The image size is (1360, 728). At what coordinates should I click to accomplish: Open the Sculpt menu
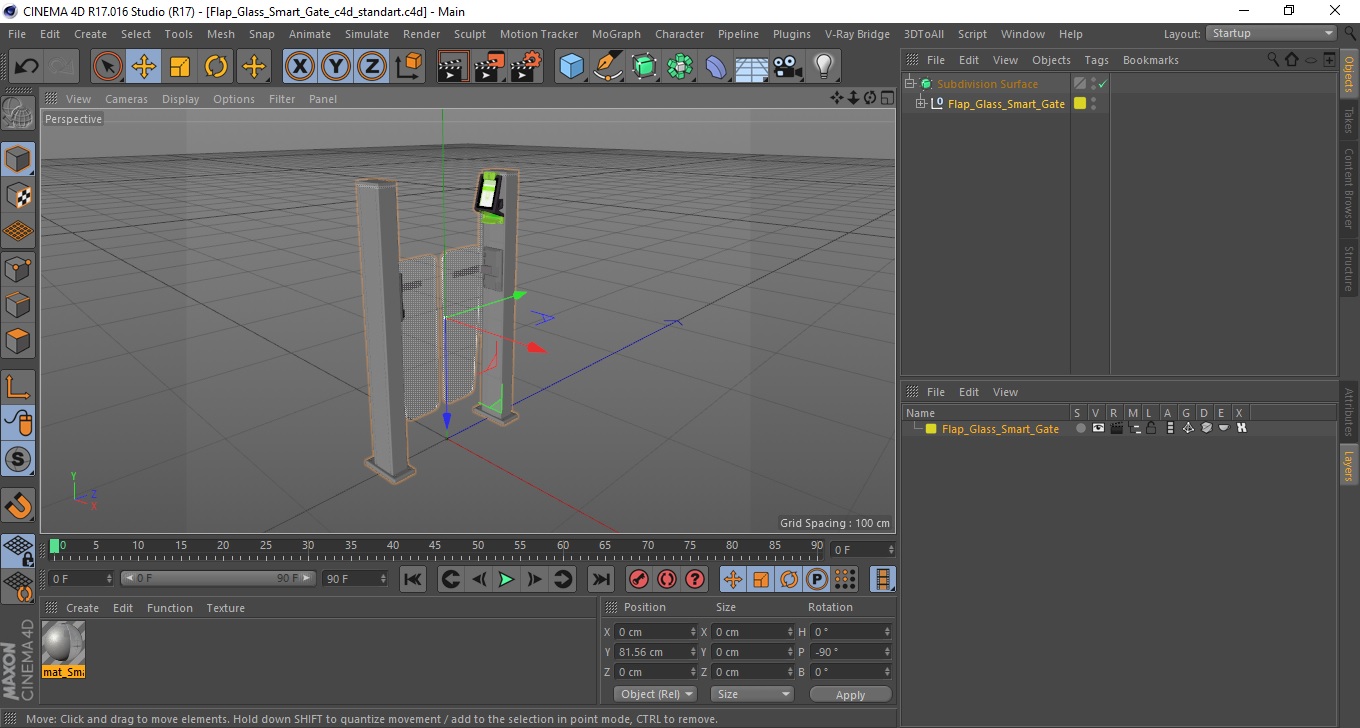click(x=470, y=34)
